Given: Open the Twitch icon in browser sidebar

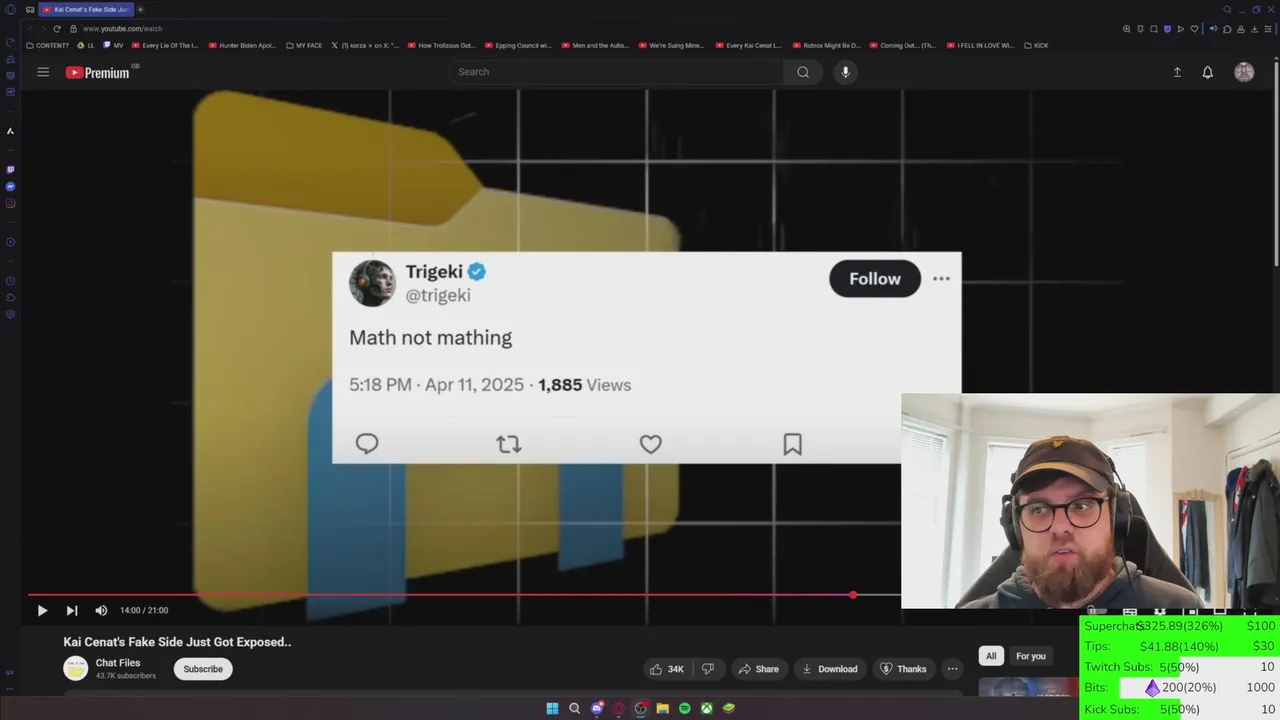Looking at the screenshot, I should 10,170.
